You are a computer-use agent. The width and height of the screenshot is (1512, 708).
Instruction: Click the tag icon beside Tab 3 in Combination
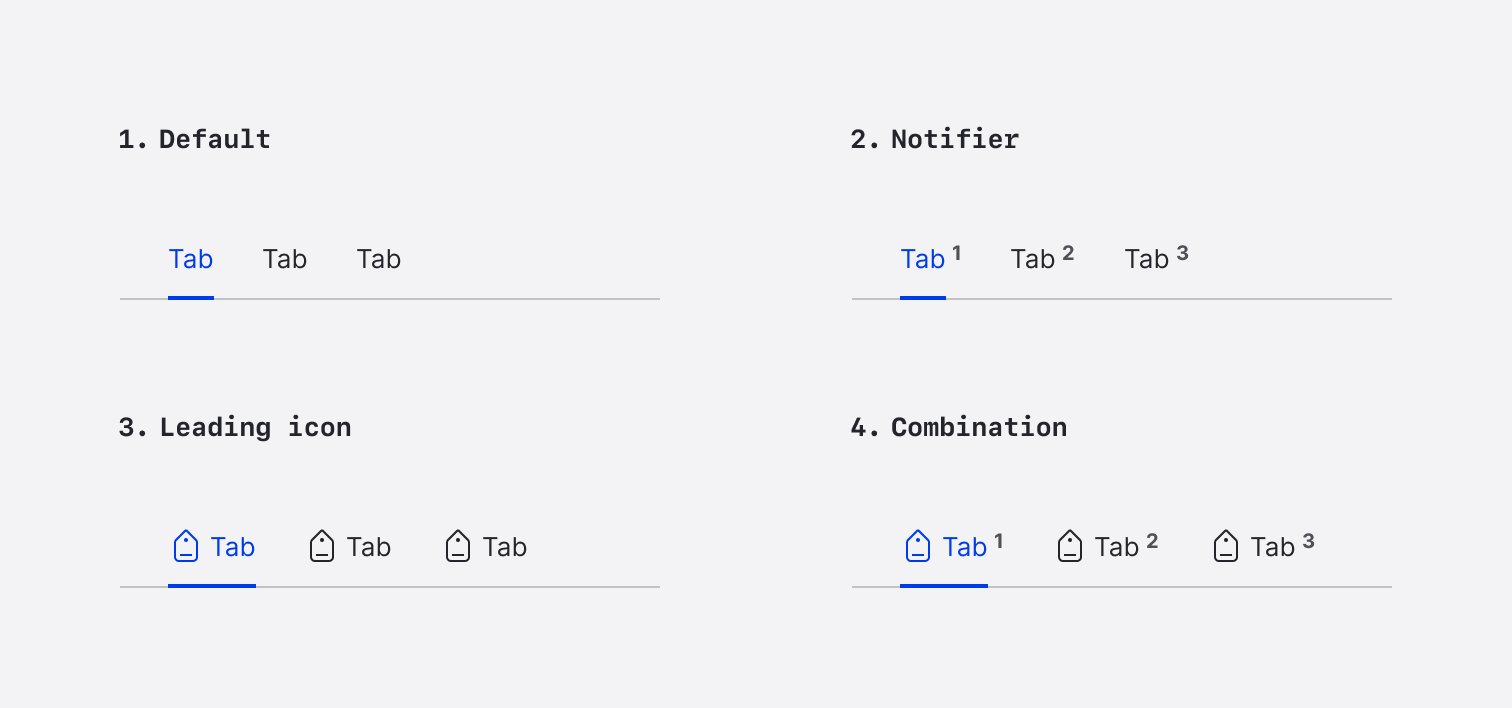point(1226,546)
